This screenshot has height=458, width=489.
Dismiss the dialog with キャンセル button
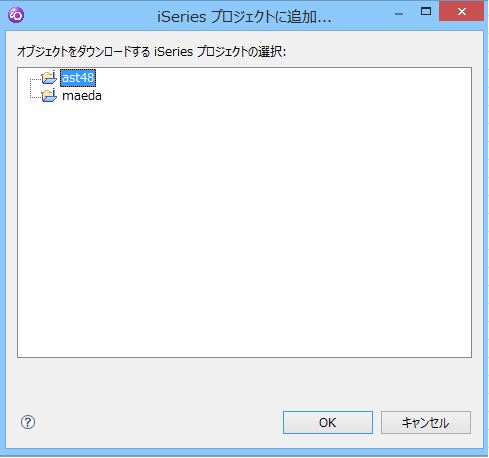(x=426, y=422)
